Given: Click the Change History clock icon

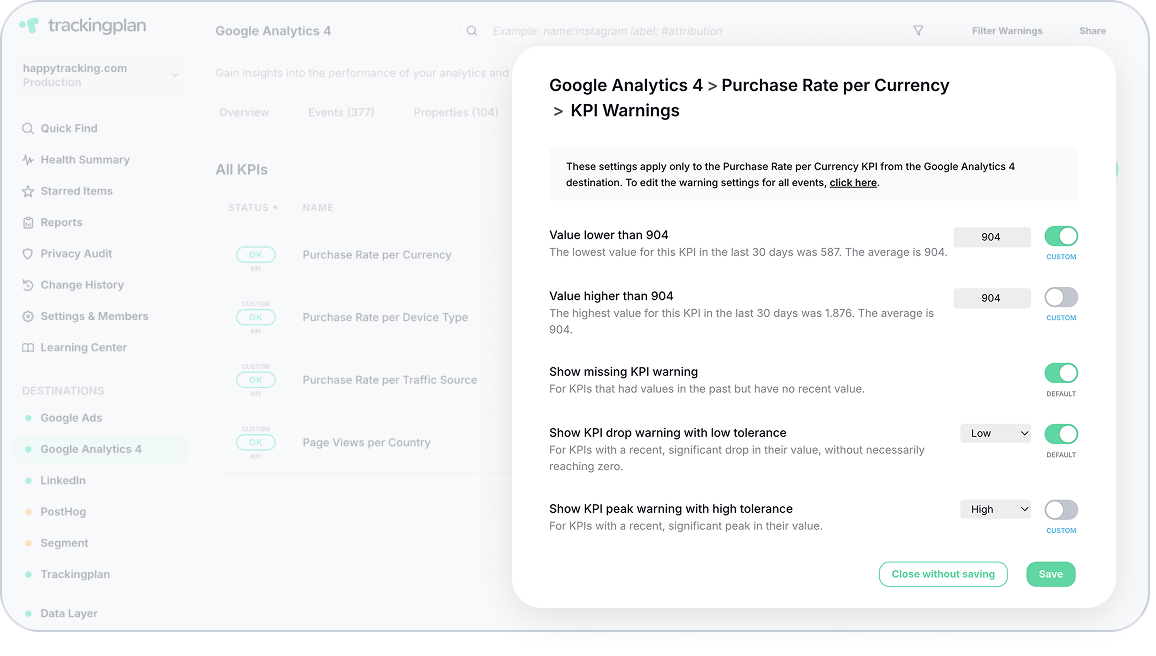Looking at the screenshot, I should [28, 285].
